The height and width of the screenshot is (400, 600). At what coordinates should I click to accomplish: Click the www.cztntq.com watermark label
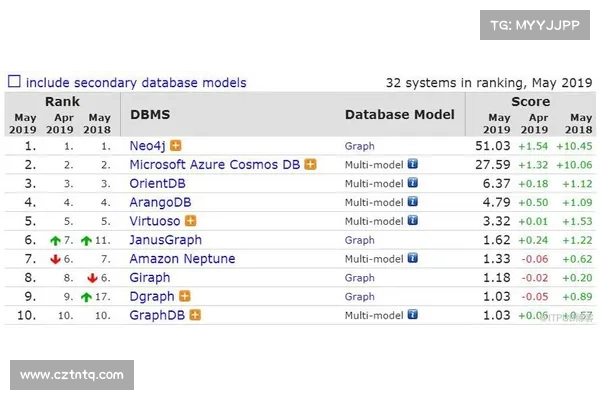coord(72,376)
